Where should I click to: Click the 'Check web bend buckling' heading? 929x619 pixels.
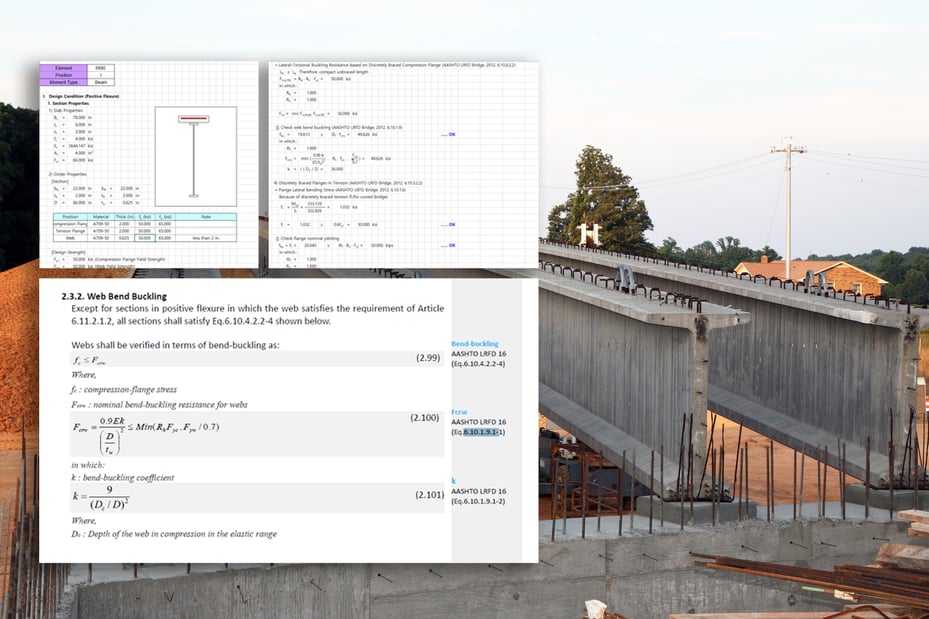(339, 127)
